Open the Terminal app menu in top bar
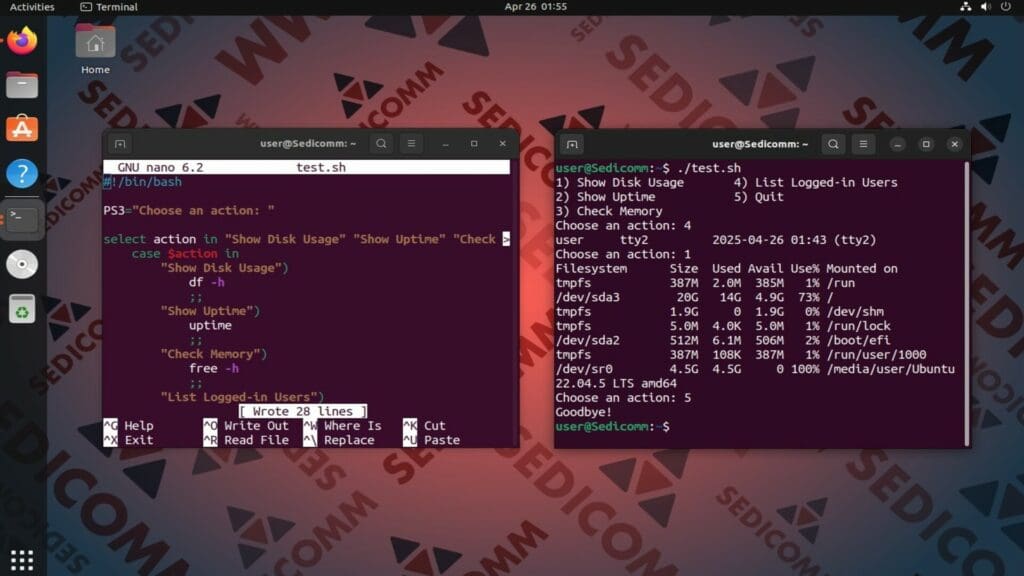This screenshot has width=1024, height=576. tap(109, 7)
